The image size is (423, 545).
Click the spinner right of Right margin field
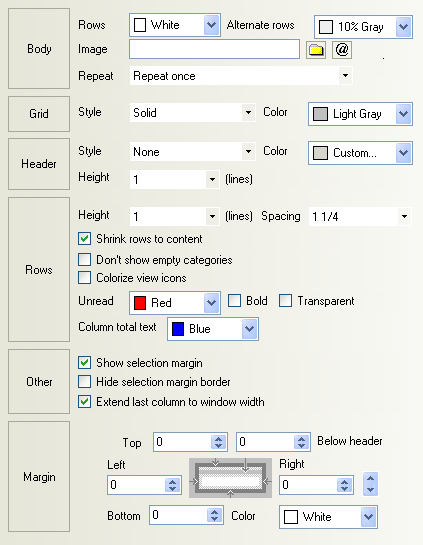pyautogui.click(x=371, y=484)
